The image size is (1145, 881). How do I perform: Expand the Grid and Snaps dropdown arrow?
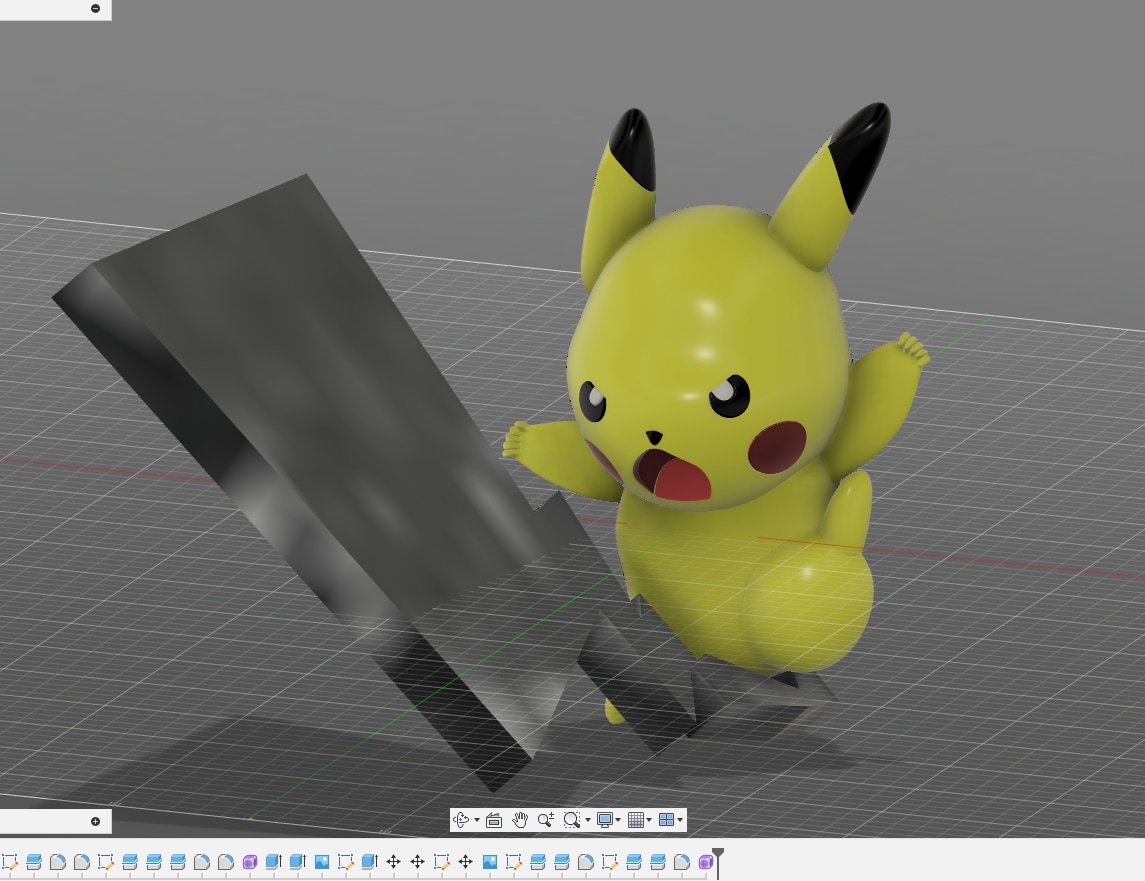tap(649, 820)
